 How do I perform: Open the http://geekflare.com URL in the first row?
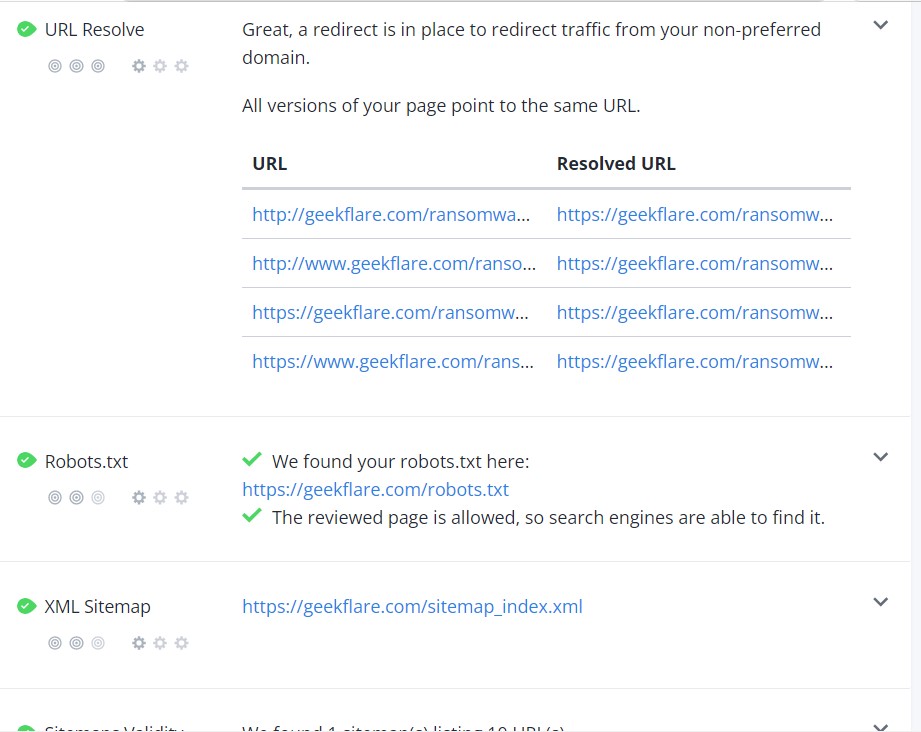[x=391, y=214]
